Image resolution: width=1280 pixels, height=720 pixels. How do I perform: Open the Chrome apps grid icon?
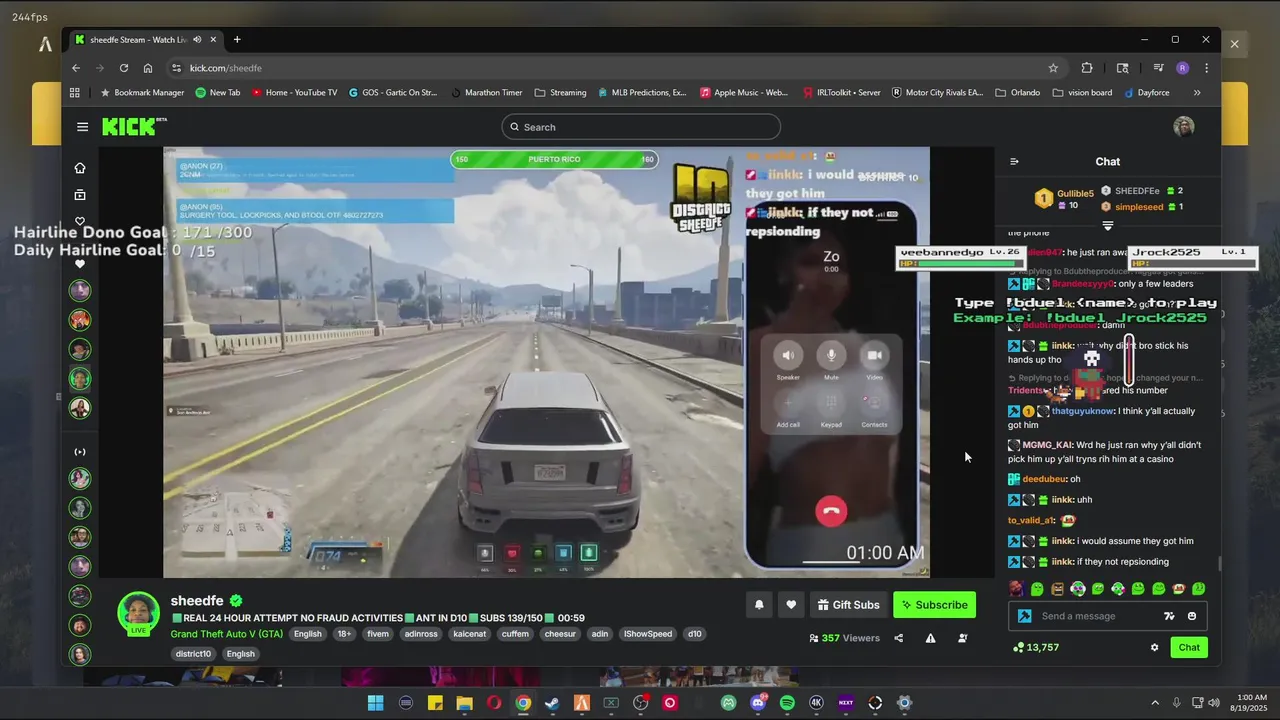point(75,93)
